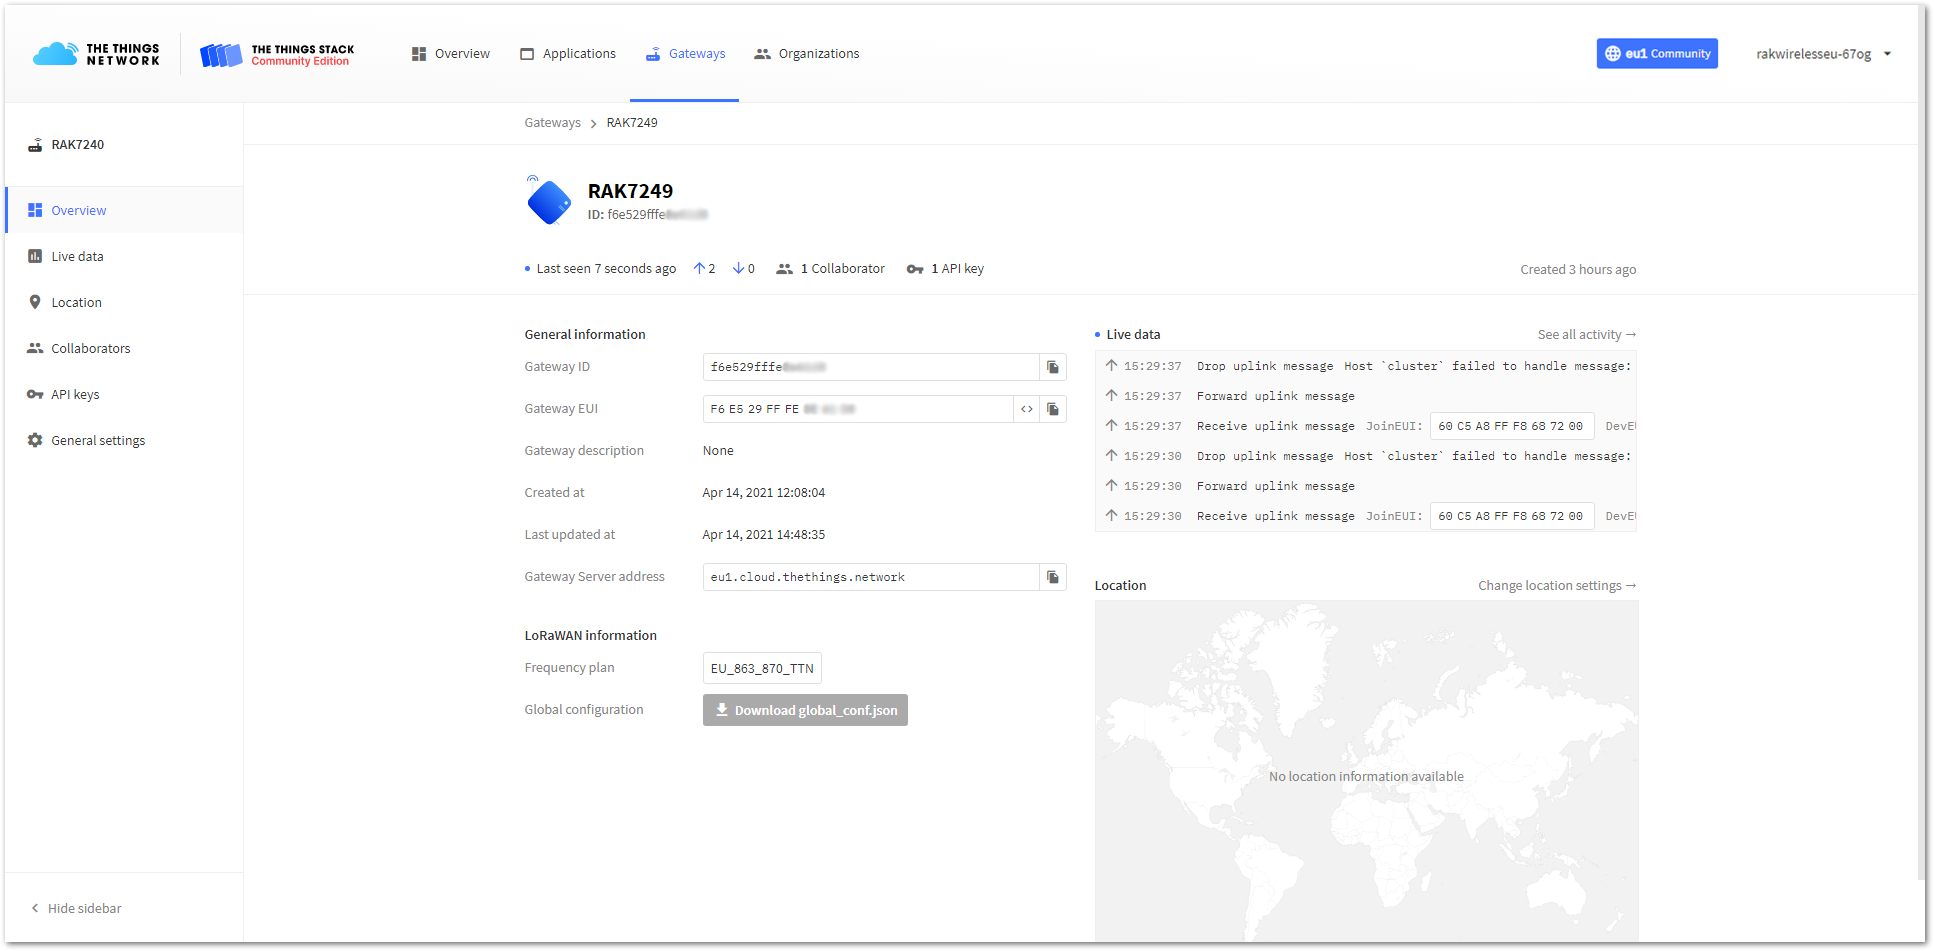
Task: Copy the Gateway ID value
Action: click(x=1053, y=367)
